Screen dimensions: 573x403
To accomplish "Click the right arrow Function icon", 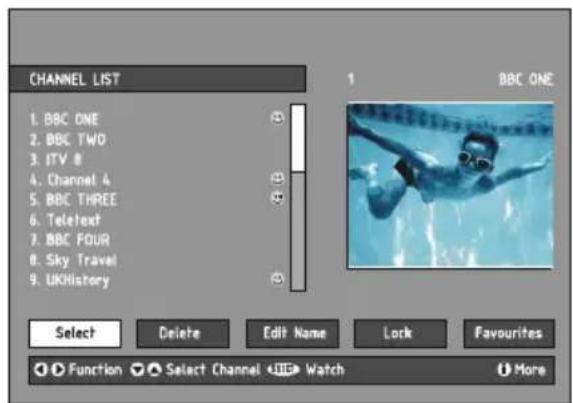I will (58, 370).
